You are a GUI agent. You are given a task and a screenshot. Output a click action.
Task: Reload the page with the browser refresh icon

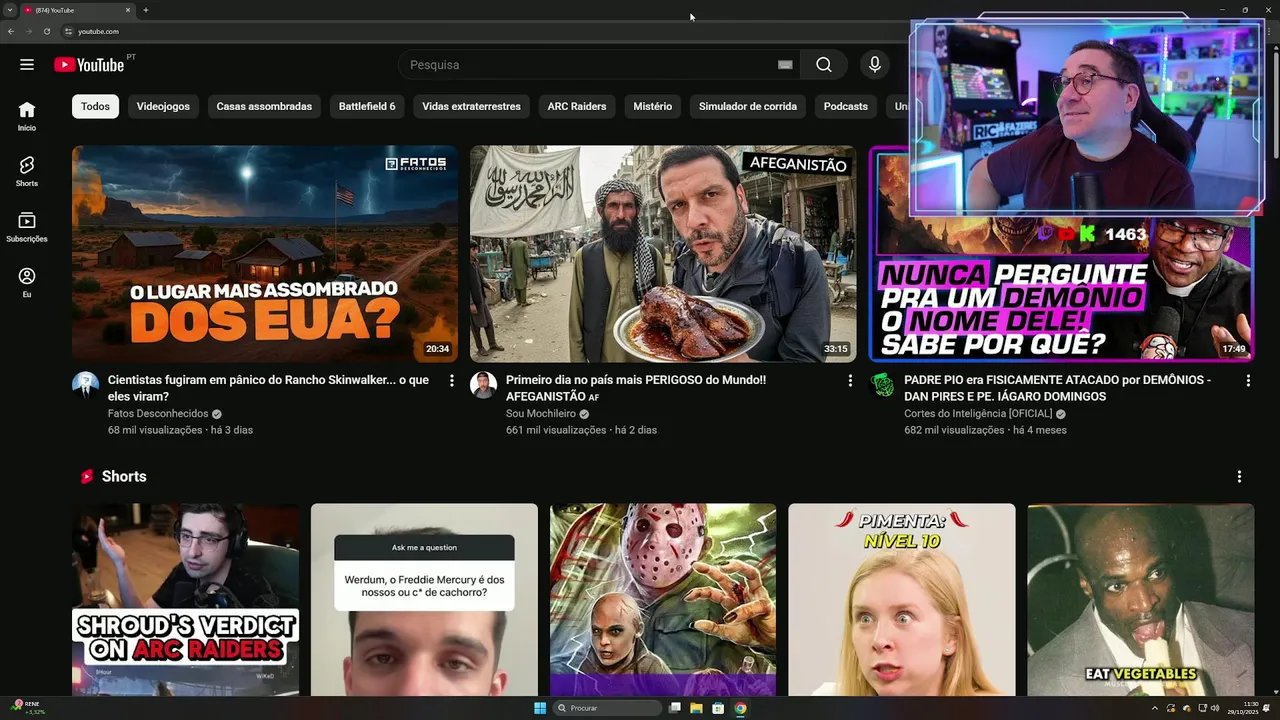tap(46, 31)
